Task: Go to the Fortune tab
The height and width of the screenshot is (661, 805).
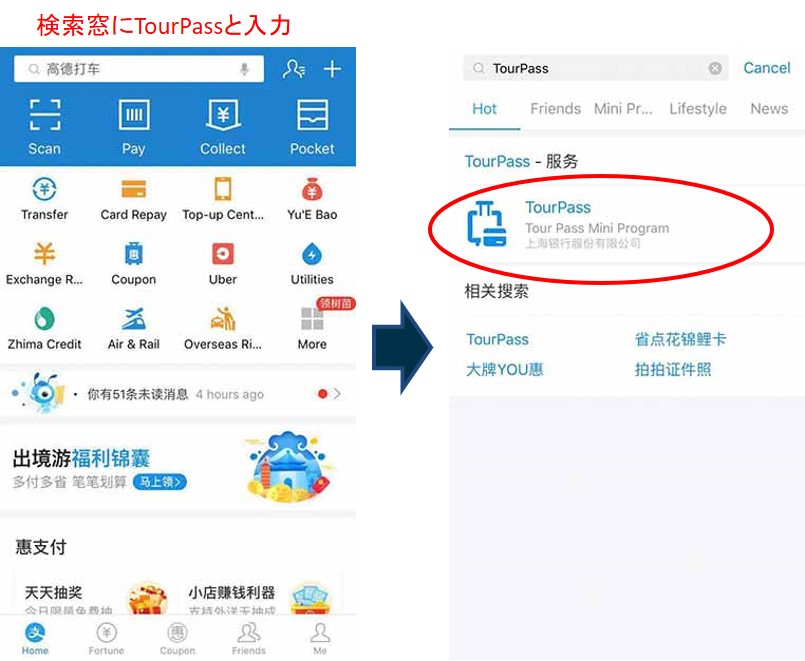Action: point(106,638)
